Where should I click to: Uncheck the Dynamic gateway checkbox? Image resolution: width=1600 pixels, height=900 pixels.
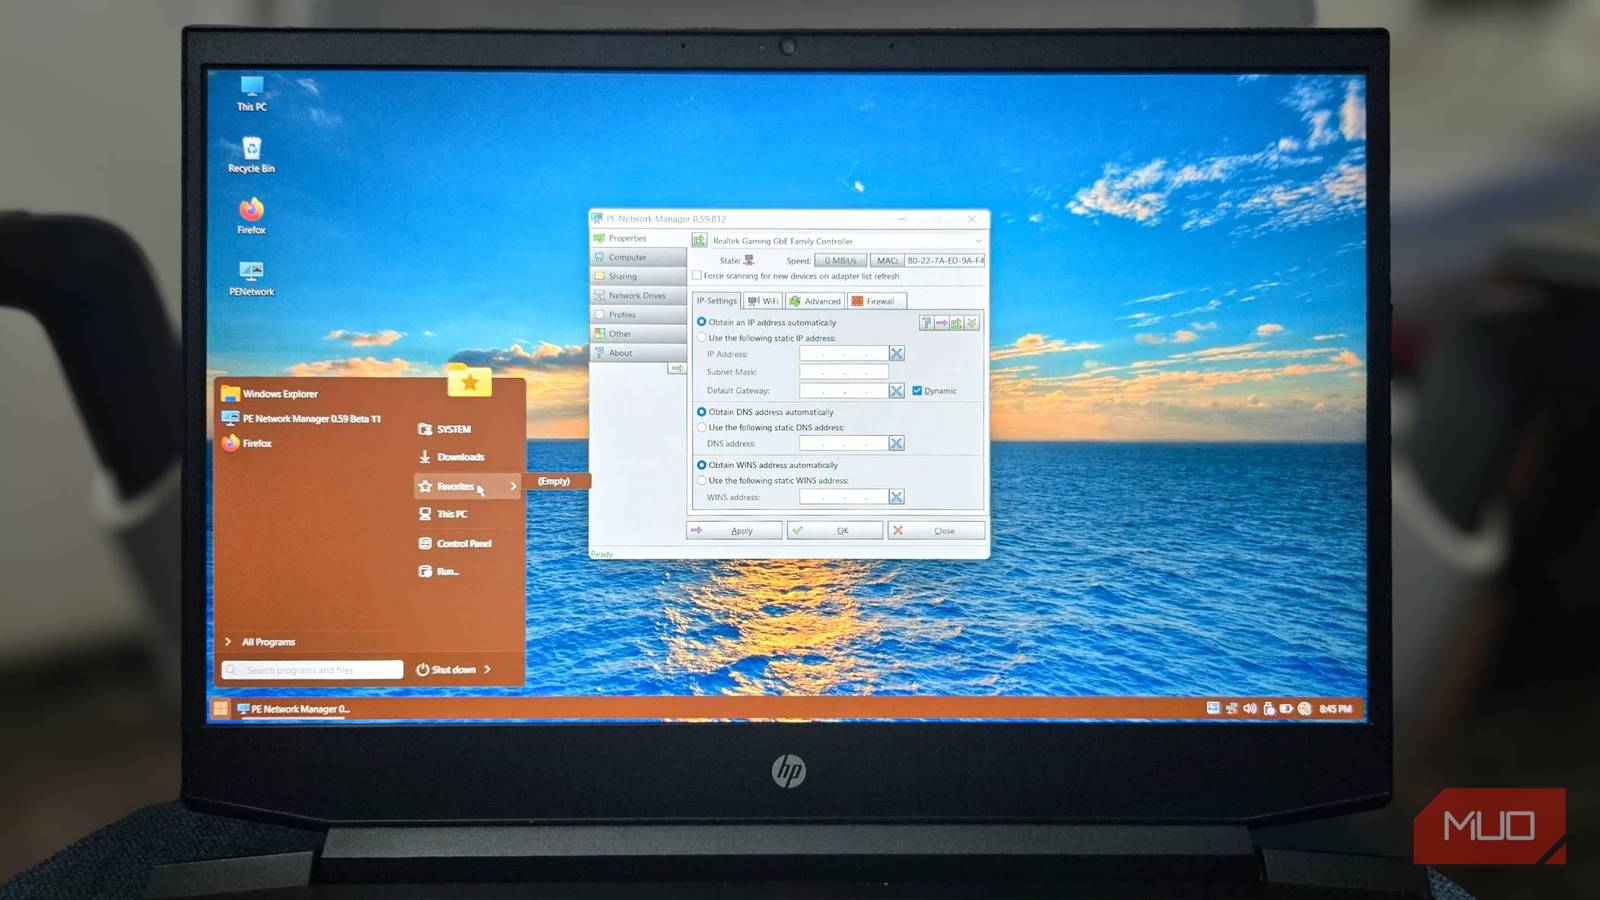point(917,391)
